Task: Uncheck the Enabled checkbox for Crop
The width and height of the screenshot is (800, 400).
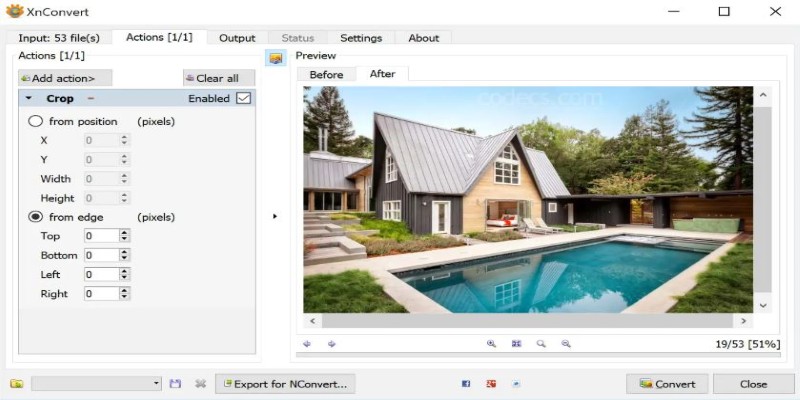Action: (x=243, y=99)
